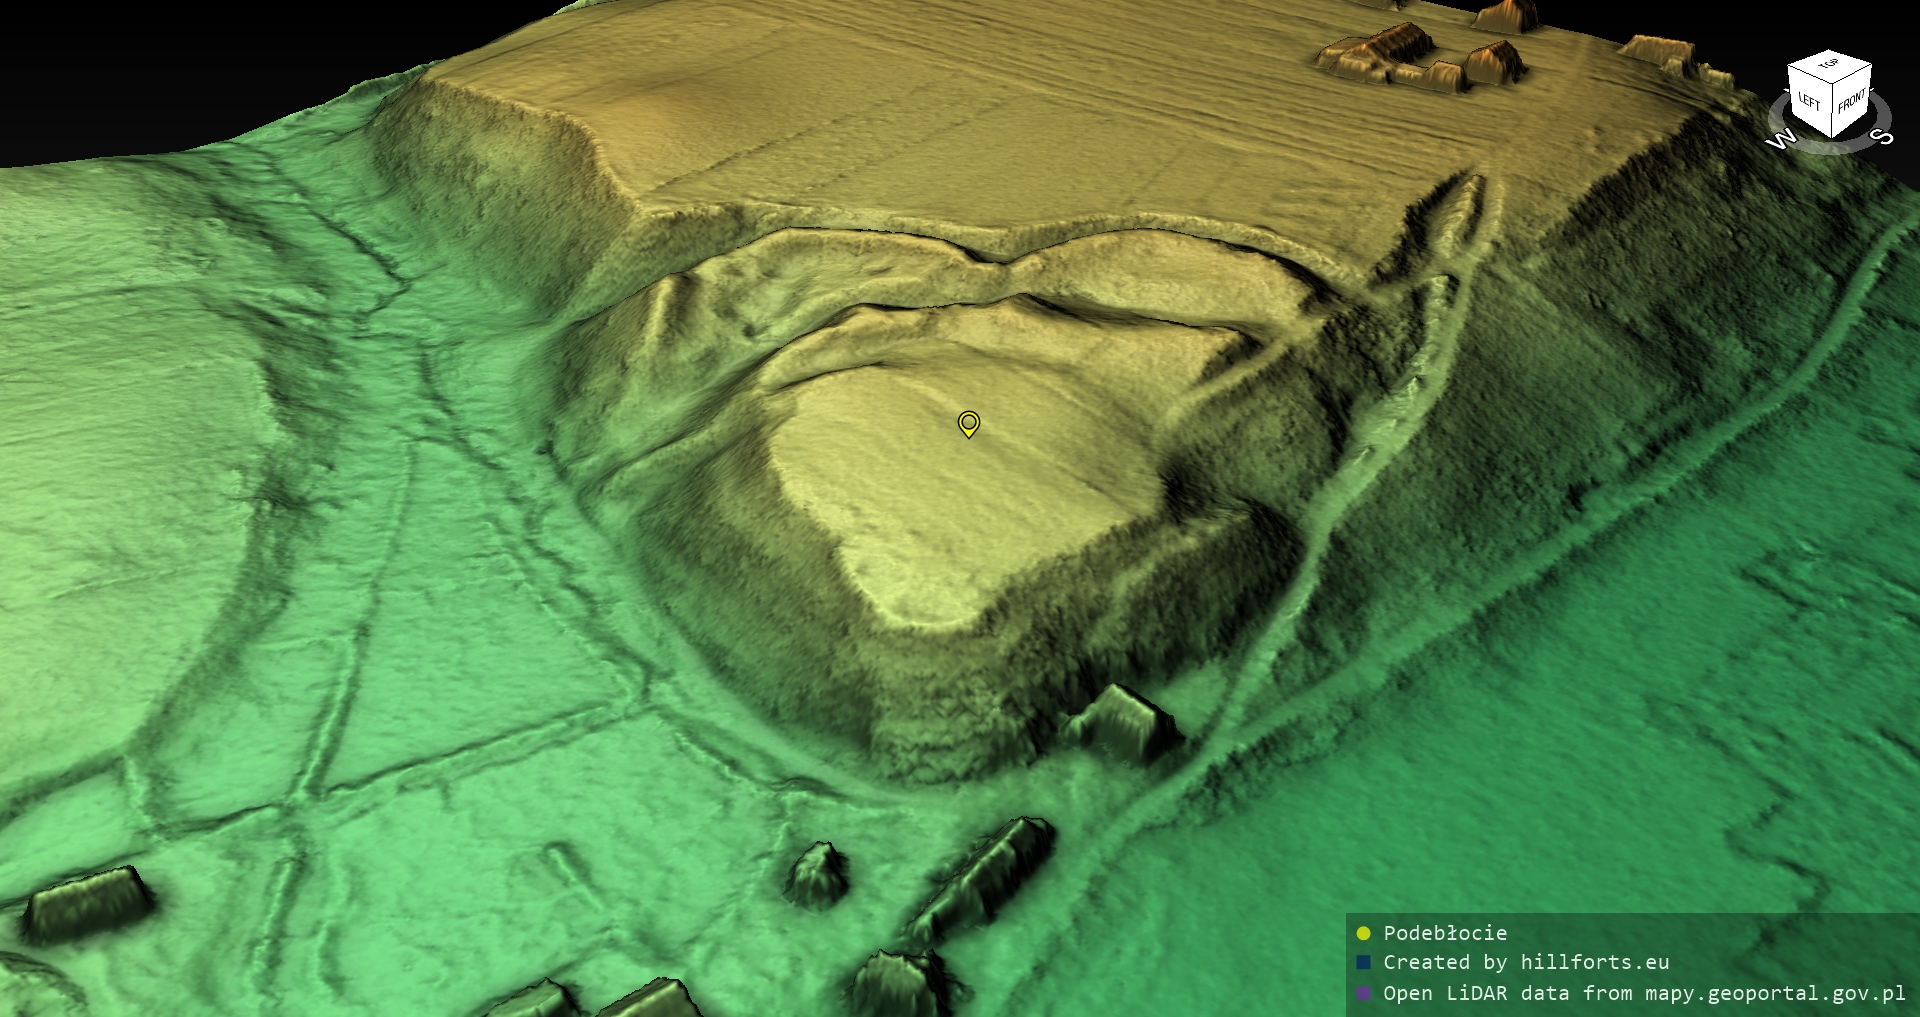Click the building at the hillfort's base
This screenshot has width=1920, height=1017.
(x=1122, y=722)
